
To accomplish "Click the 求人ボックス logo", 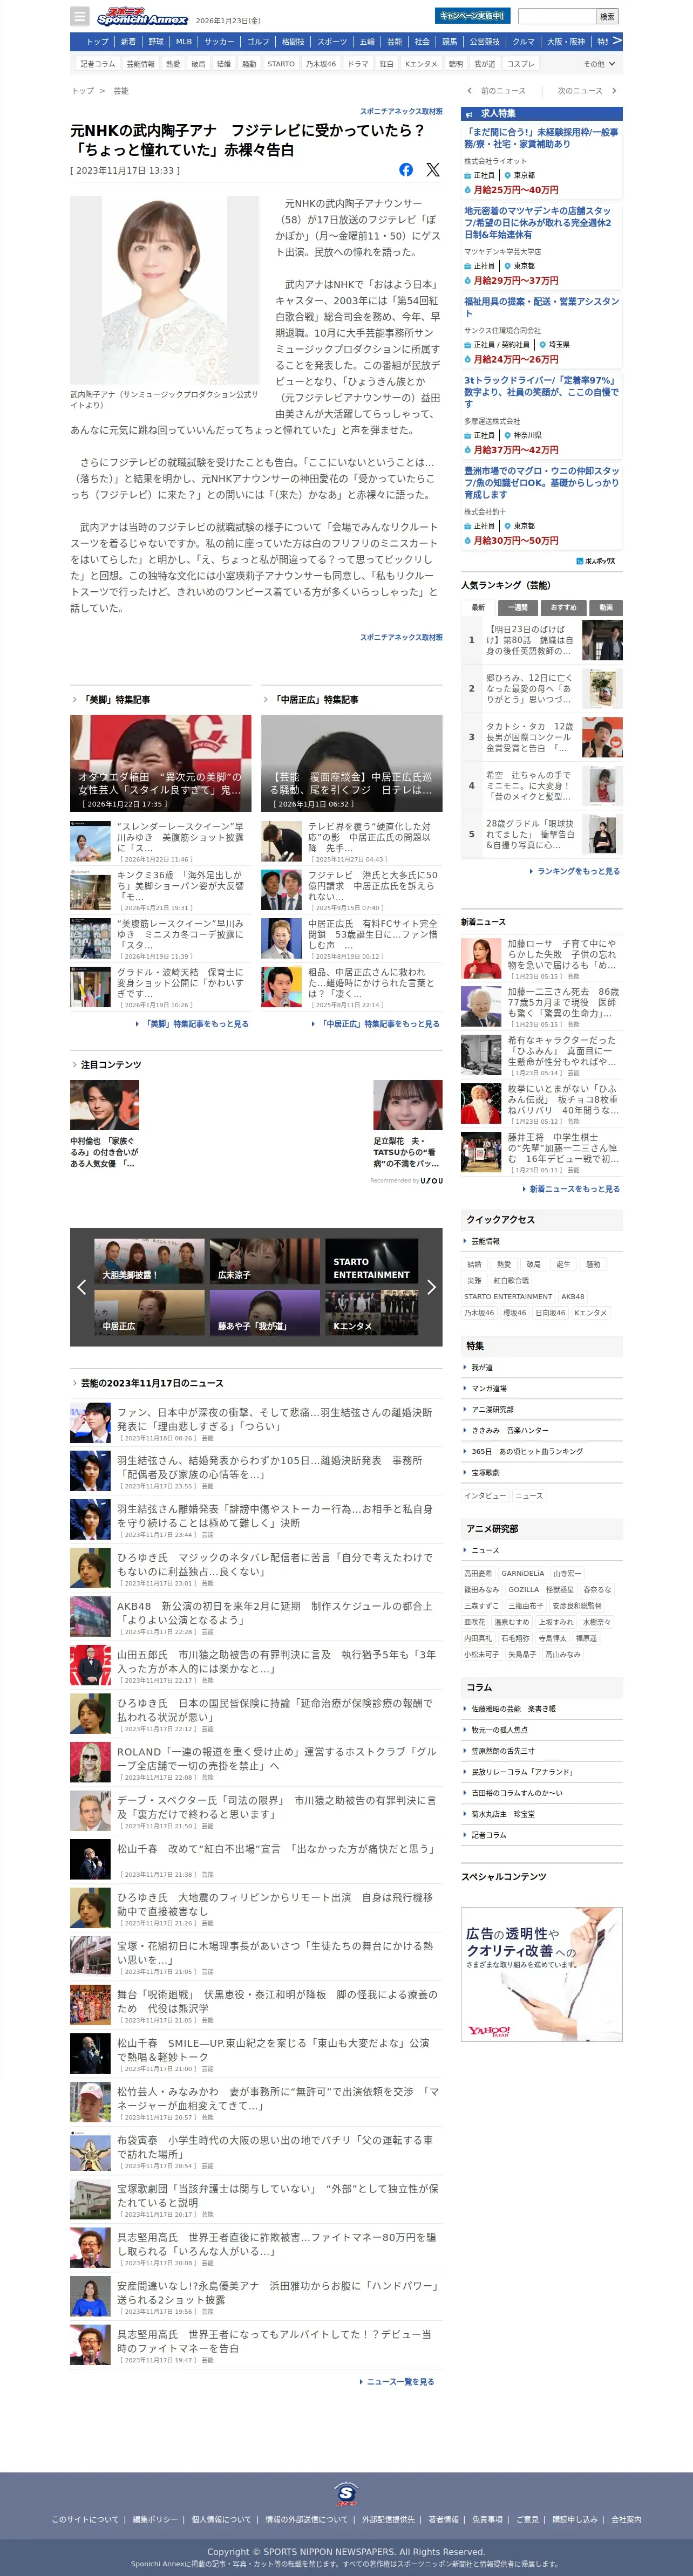I will click(596, 561).
